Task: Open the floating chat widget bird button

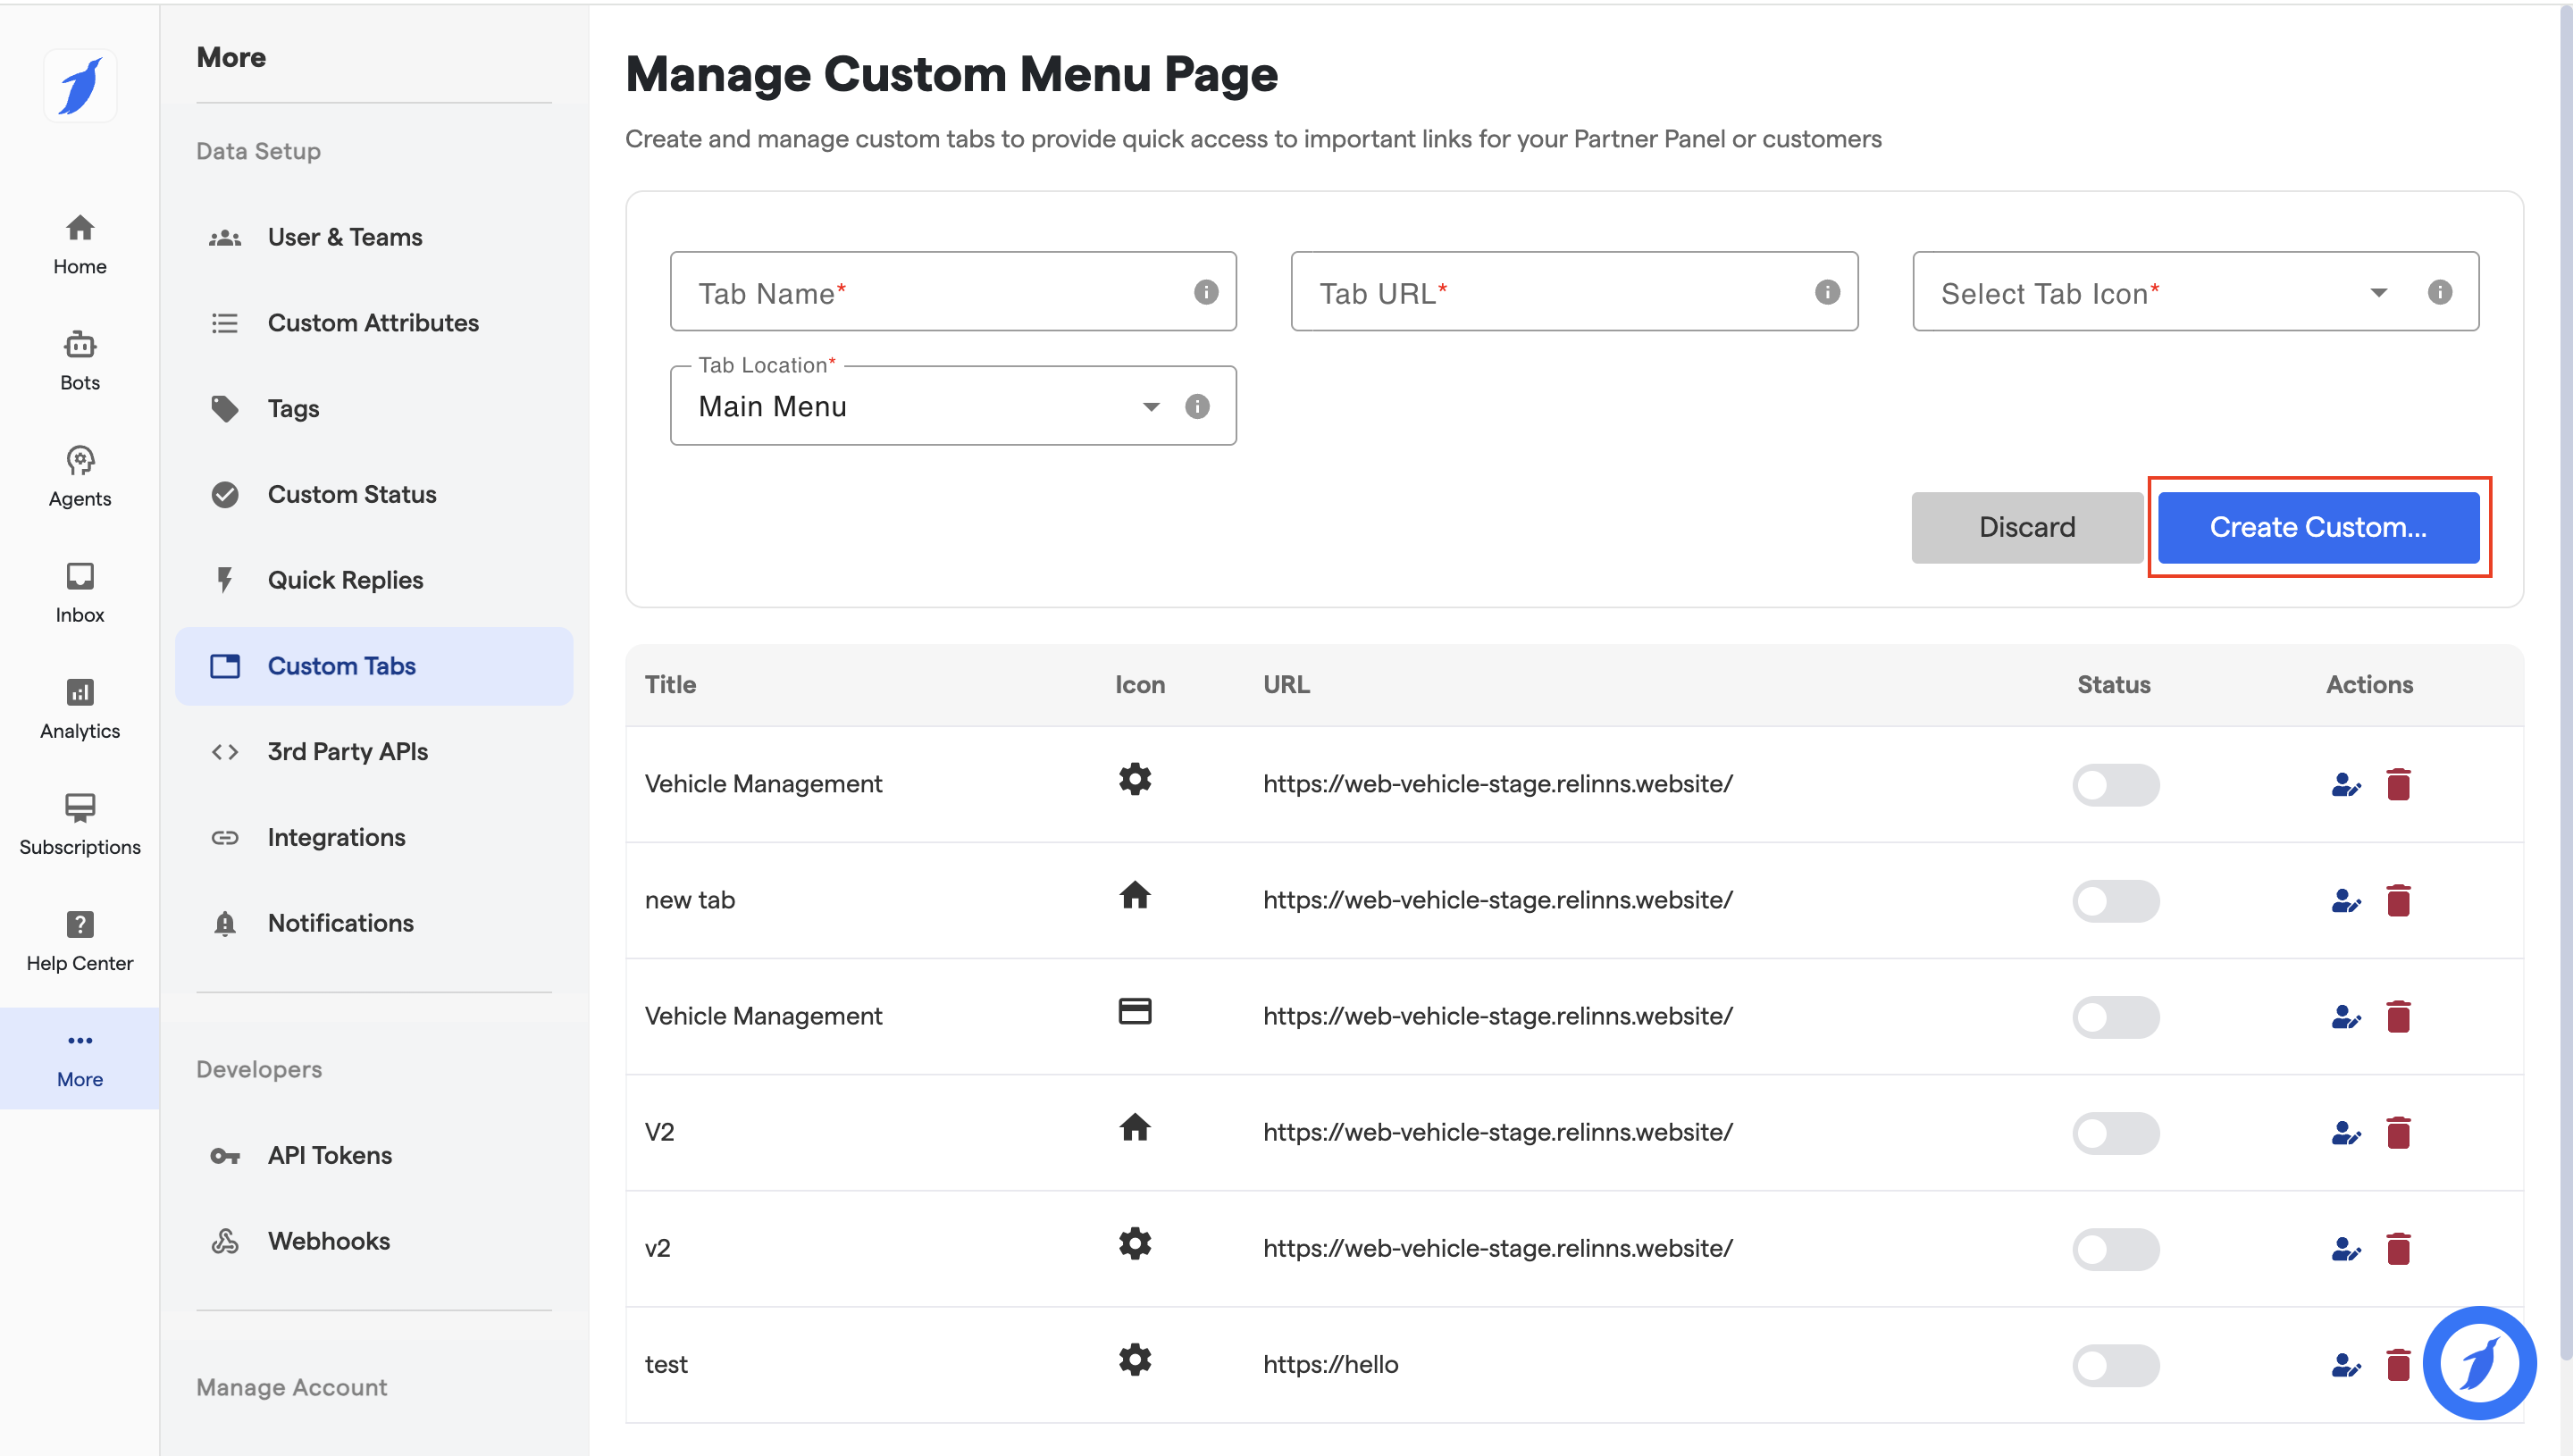Action: (2478, 1362)
